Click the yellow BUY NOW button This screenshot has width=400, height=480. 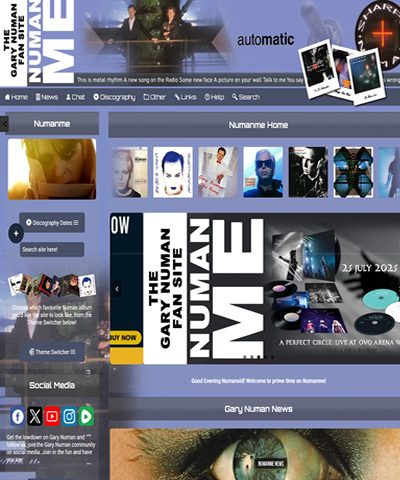click(125, 338)
